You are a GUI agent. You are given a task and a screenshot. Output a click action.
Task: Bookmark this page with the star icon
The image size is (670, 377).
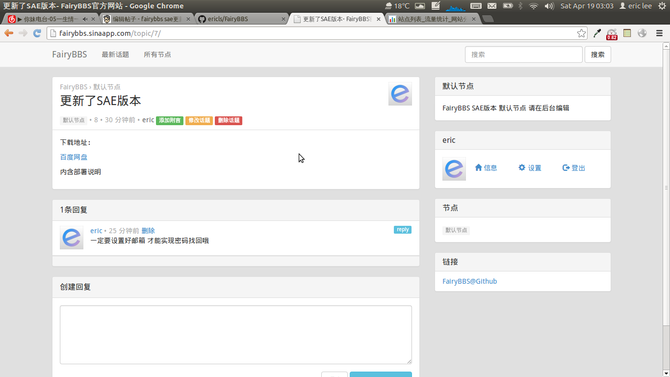point(581,33)
